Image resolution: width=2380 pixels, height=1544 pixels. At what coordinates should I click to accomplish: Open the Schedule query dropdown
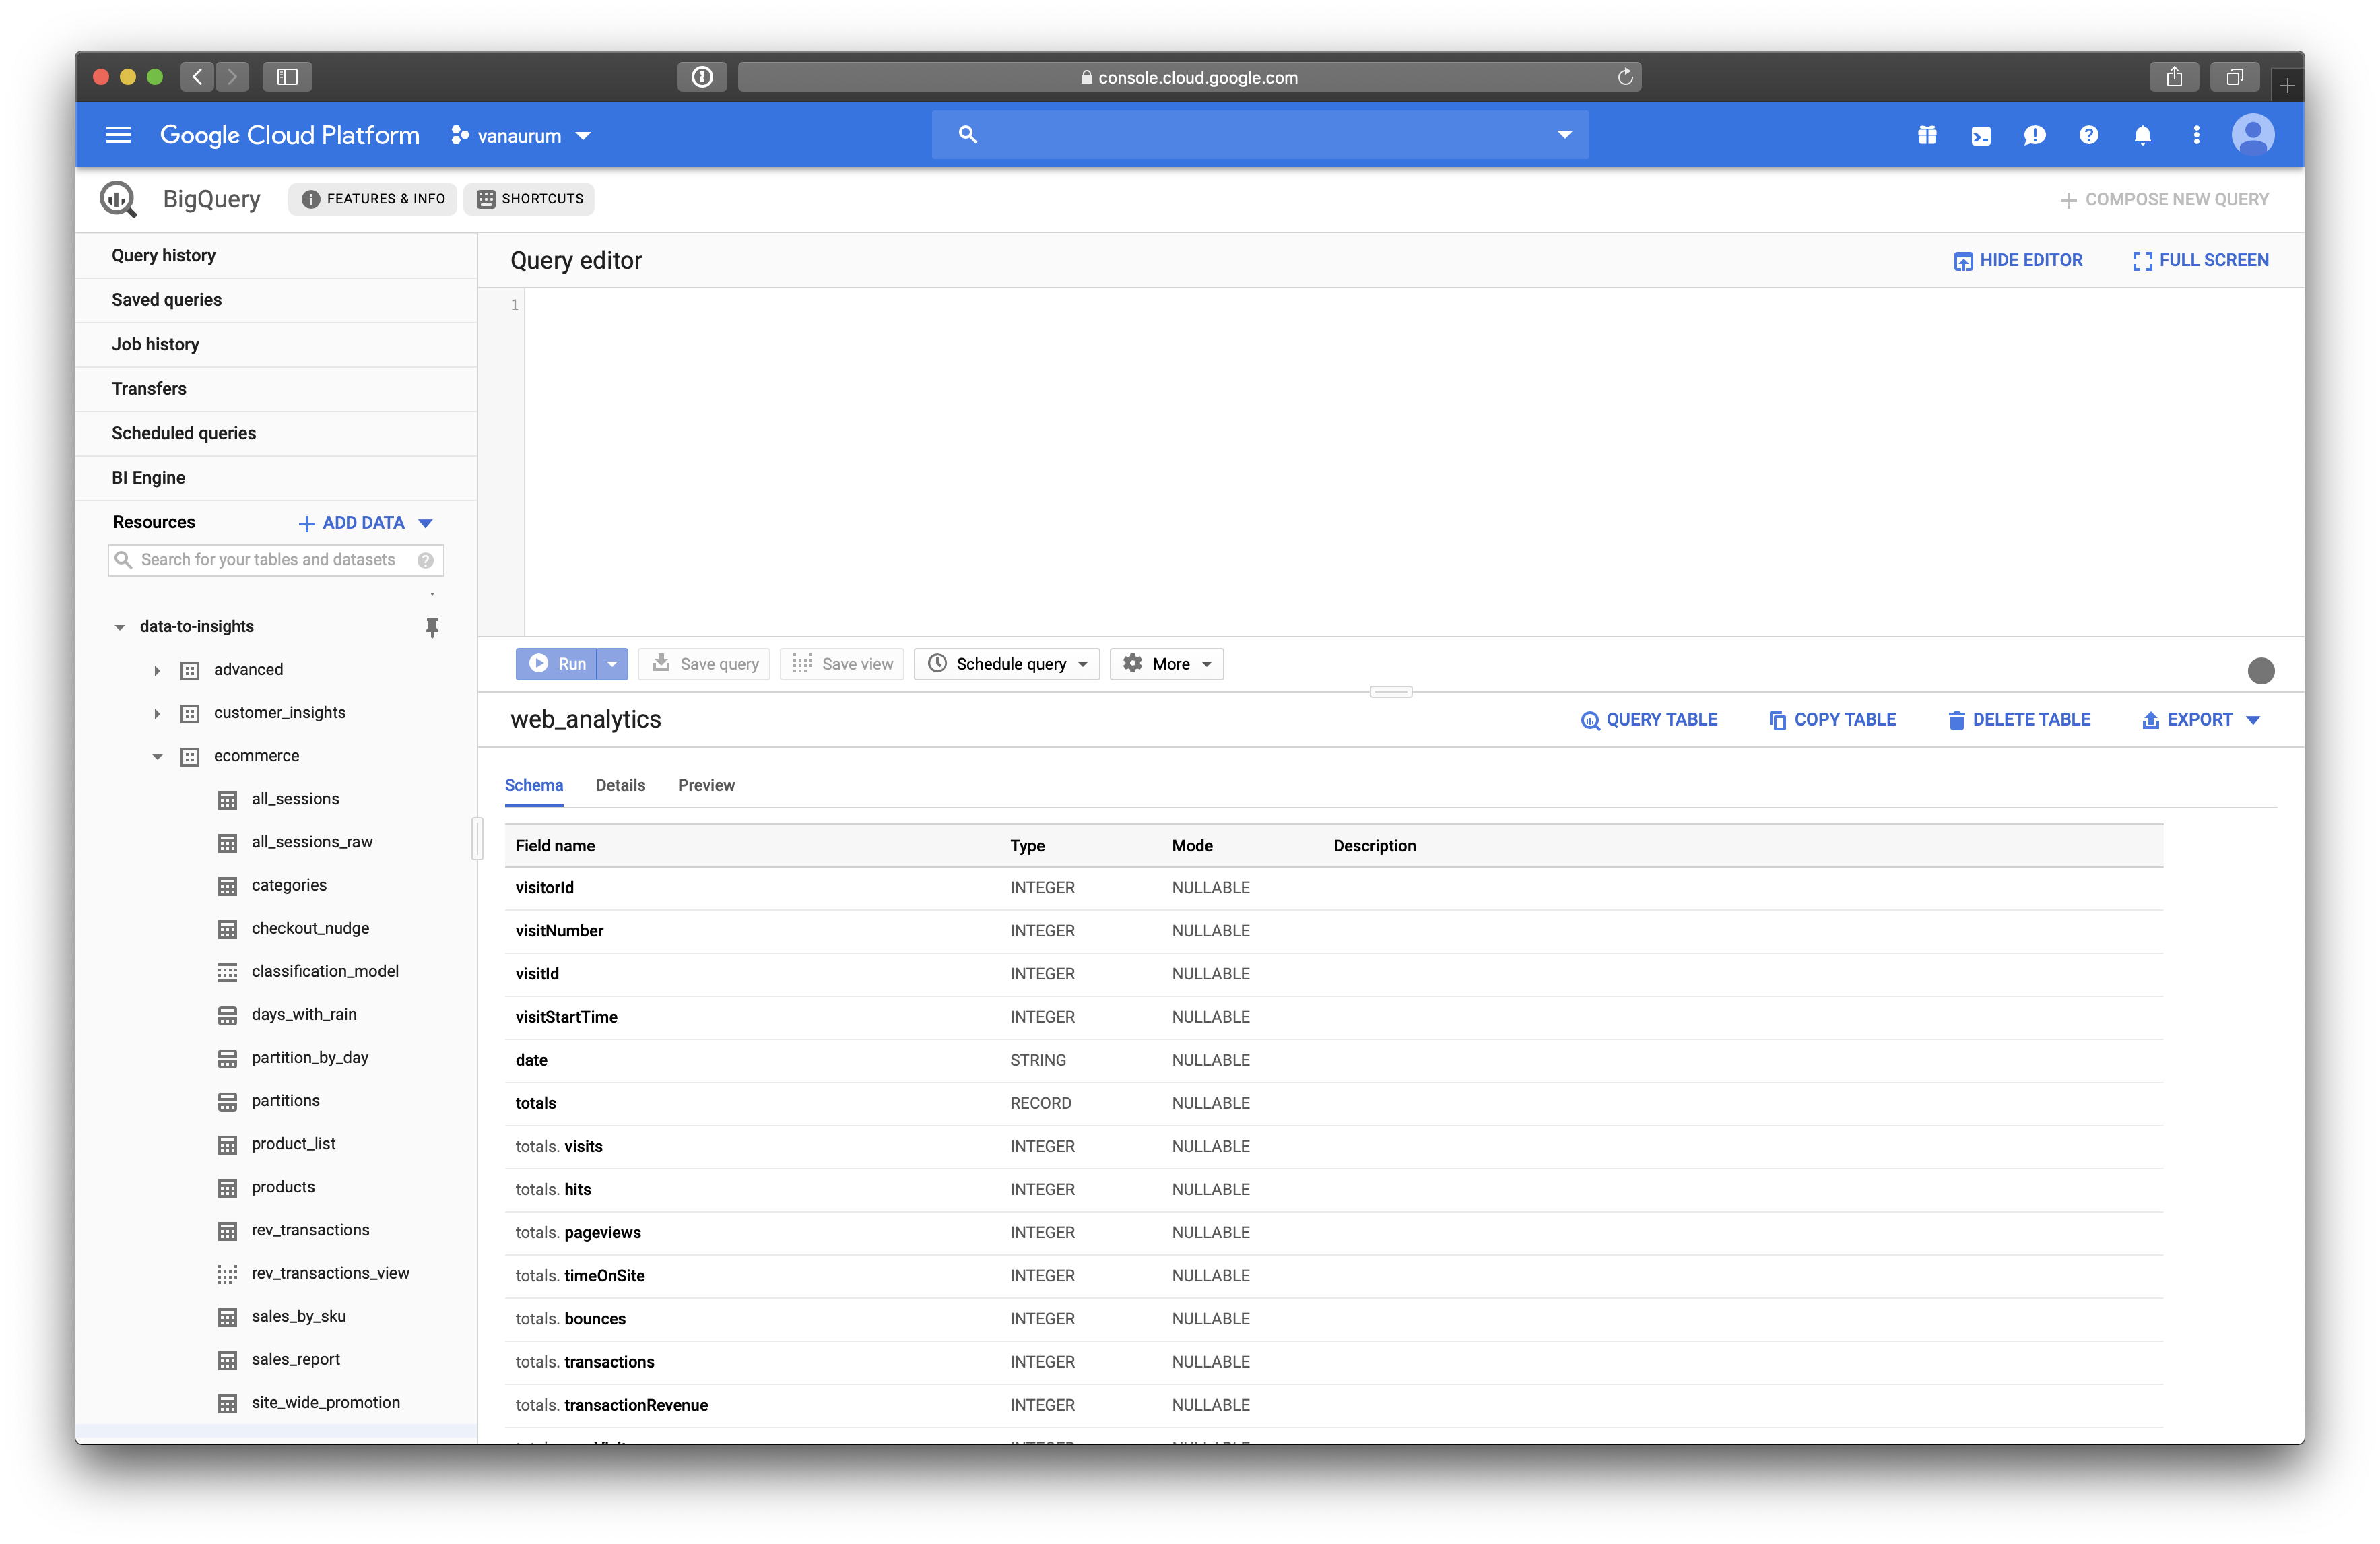[1006, 664]
